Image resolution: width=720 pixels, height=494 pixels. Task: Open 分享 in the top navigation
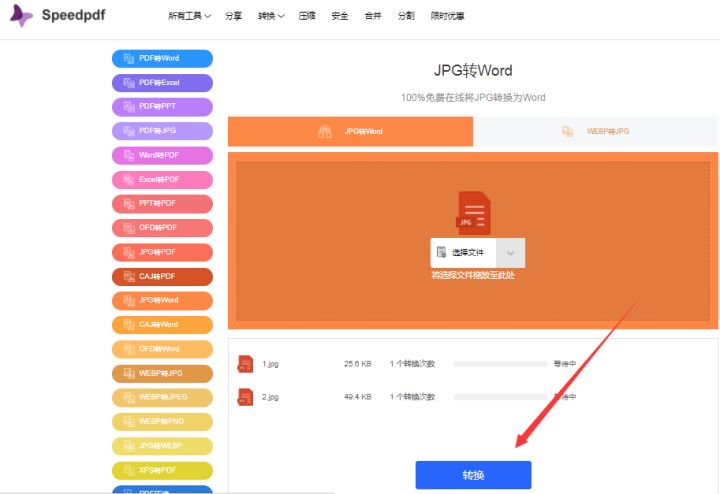click(x=233, y=16)
